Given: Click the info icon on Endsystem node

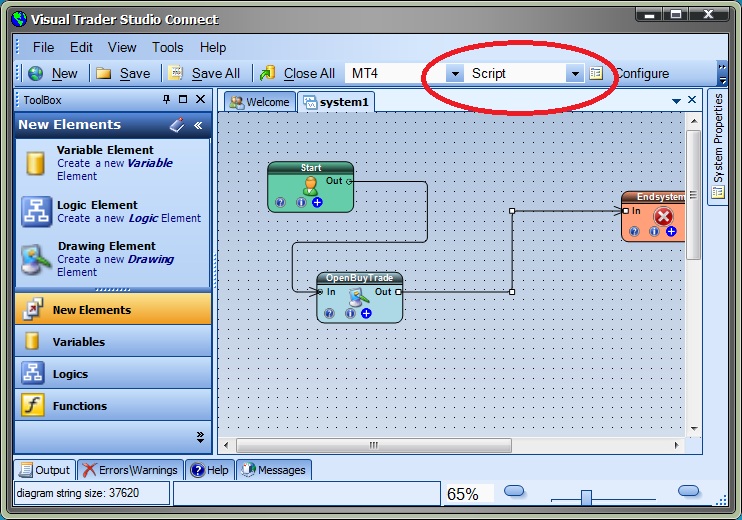Looking at the screenshot, I should click(654, 231).
